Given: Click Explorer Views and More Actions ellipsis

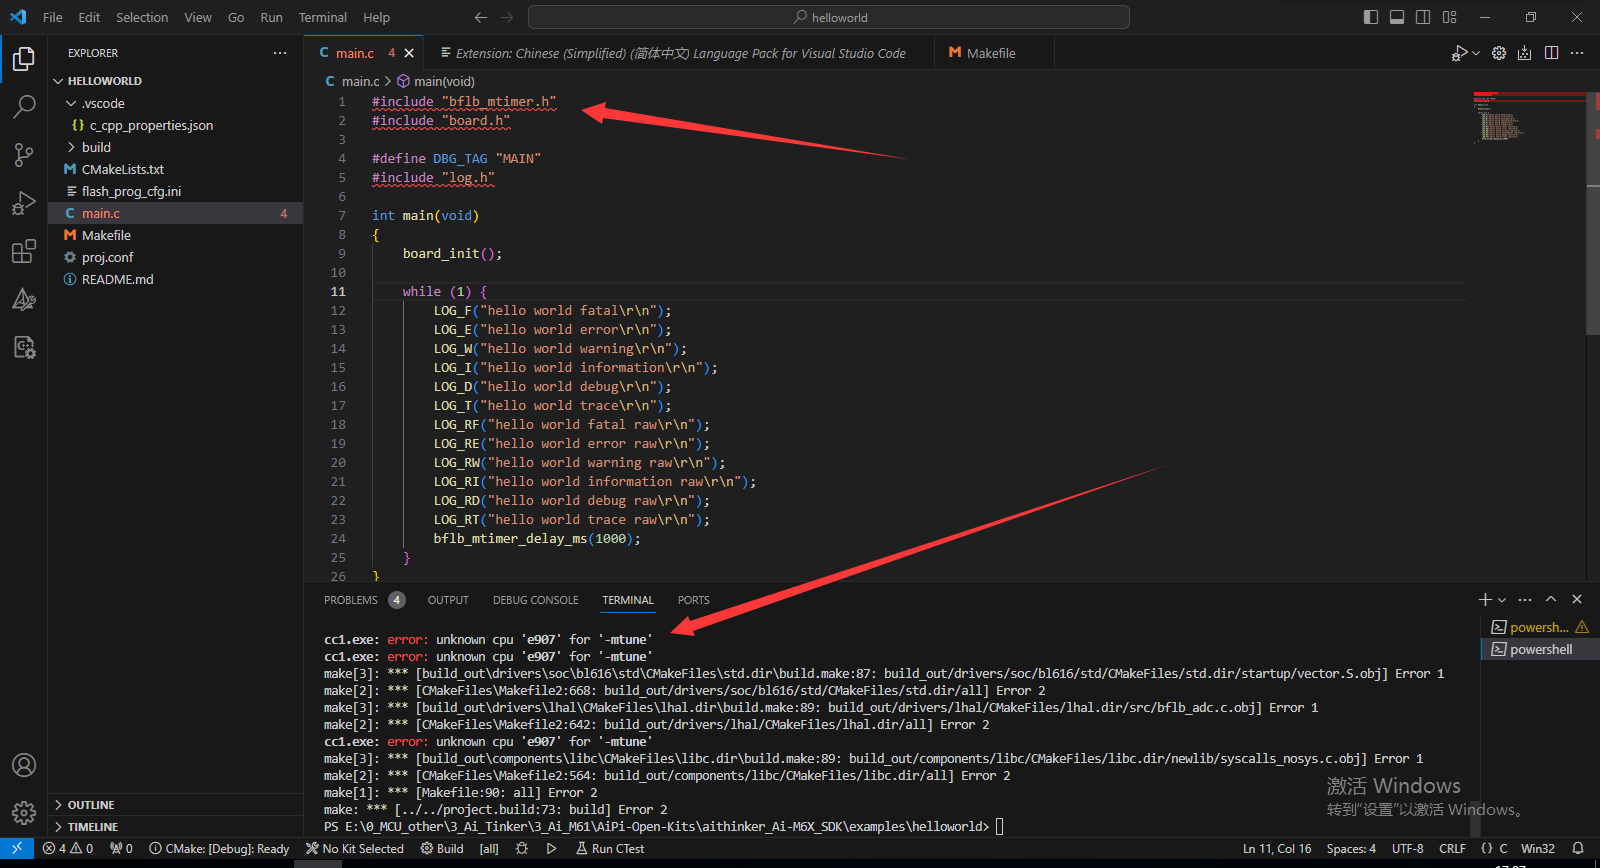Looking at the screenshot, I should pyautogui.click(x=280, y=53).
